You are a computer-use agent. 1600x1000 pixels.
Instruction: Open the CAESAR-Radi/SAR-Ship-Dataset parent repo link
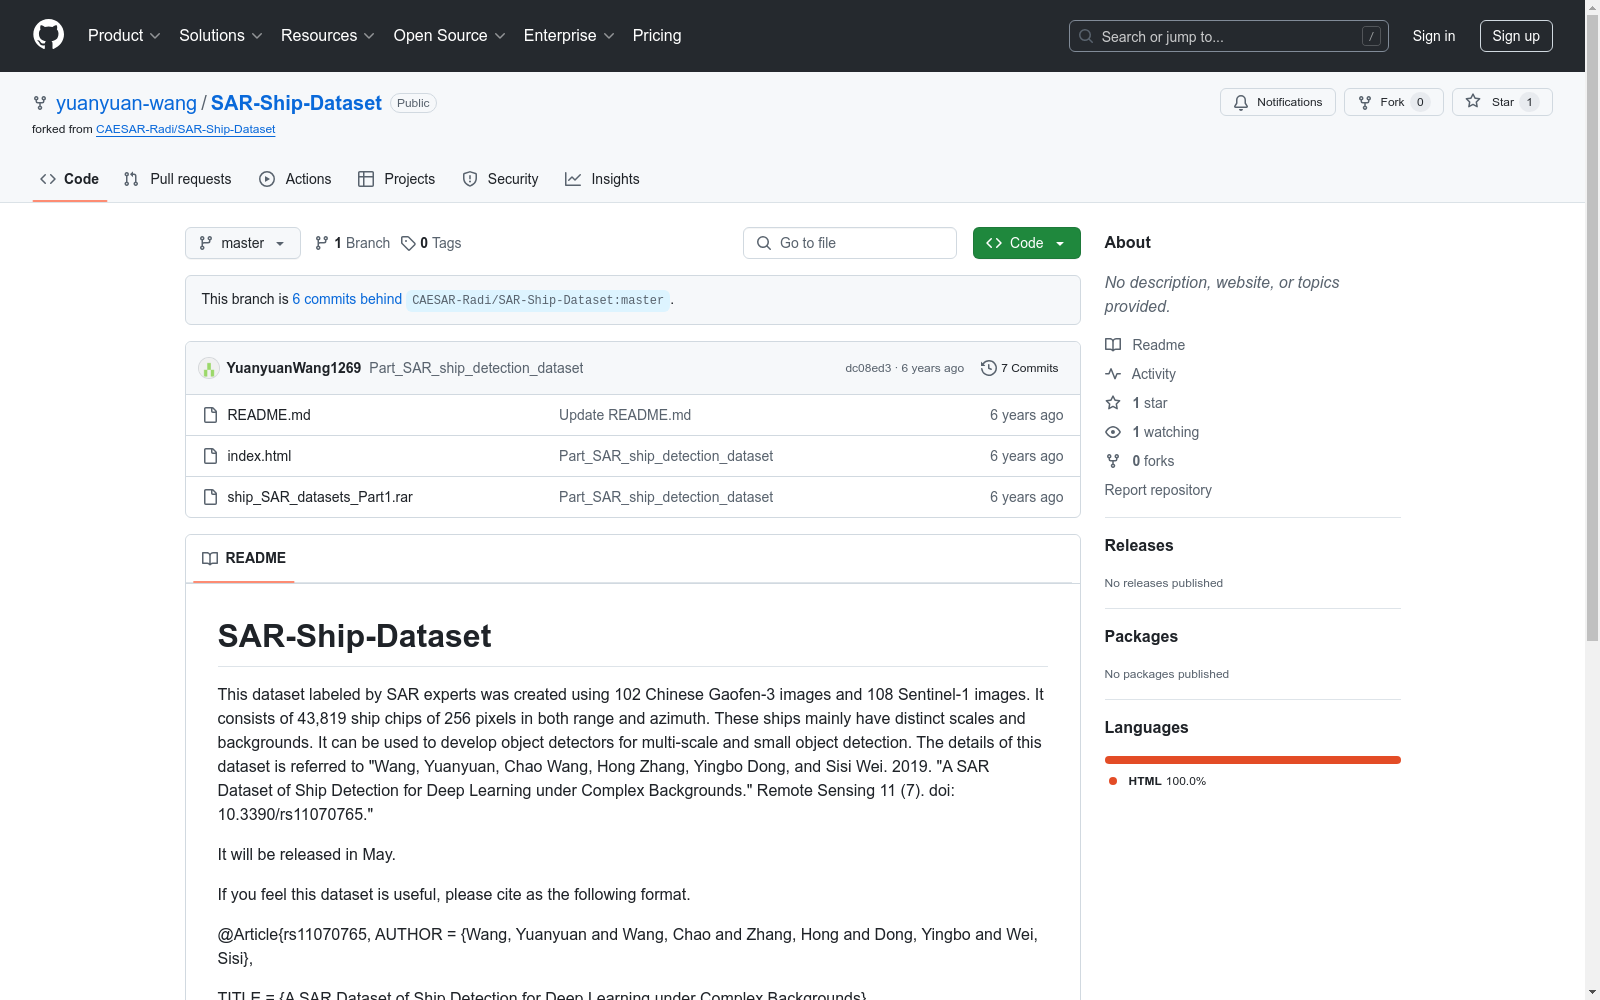[186, 129]
